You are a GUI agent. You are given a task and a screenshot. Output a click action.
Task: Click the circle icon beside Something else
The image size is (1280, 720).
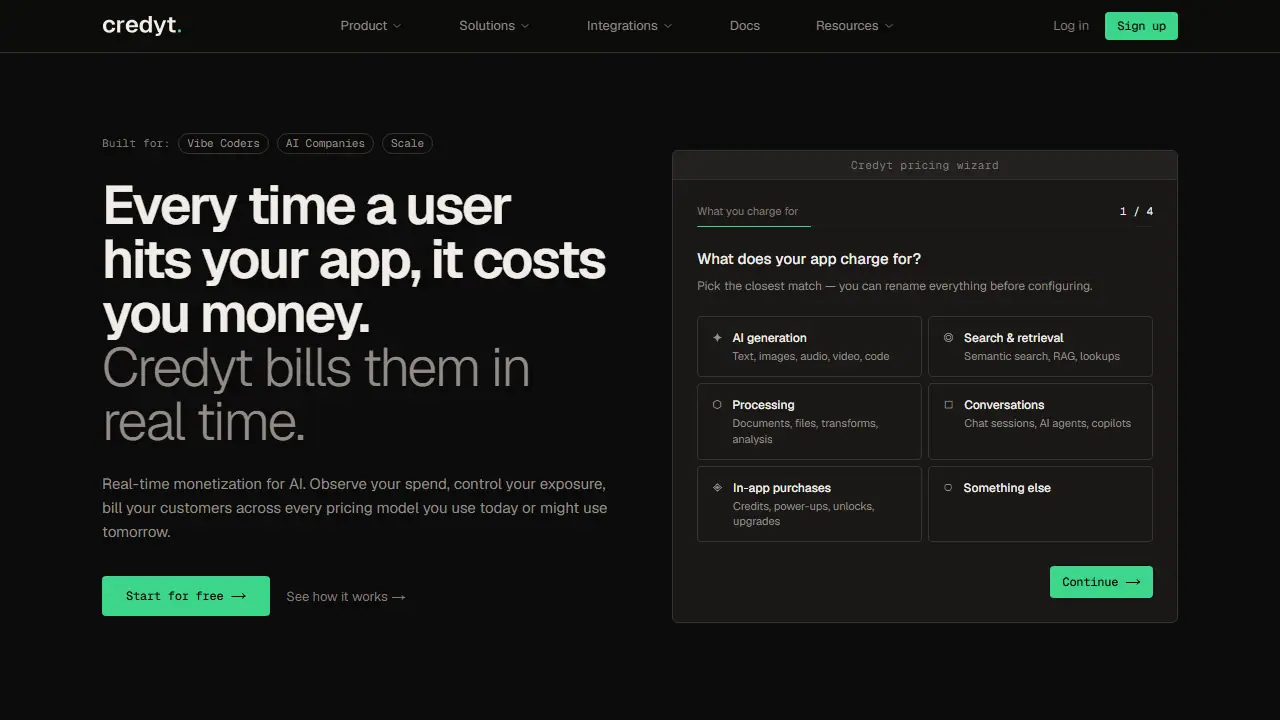pos(948,488)
